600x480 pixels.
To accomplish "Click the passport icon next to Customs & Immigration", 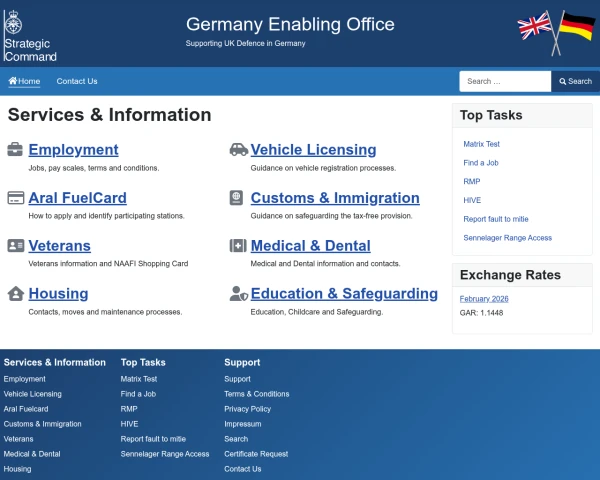I will (237, 198).
